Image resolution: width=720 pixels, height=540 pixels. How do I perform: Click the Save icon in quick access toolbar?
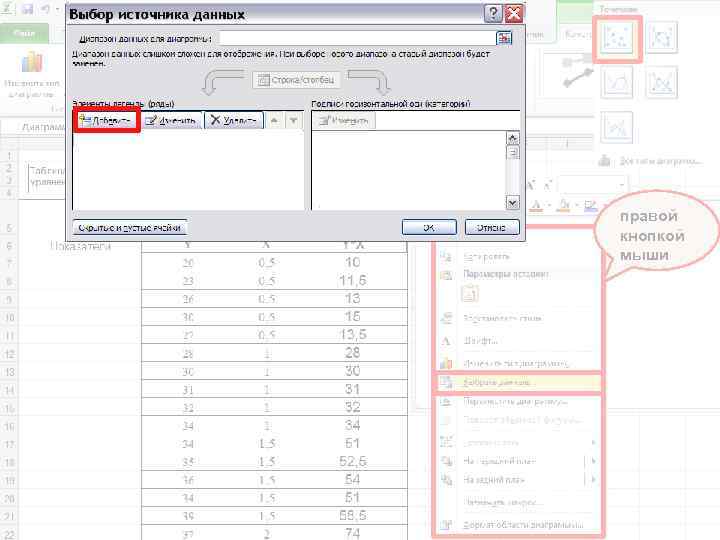point(28,9)
